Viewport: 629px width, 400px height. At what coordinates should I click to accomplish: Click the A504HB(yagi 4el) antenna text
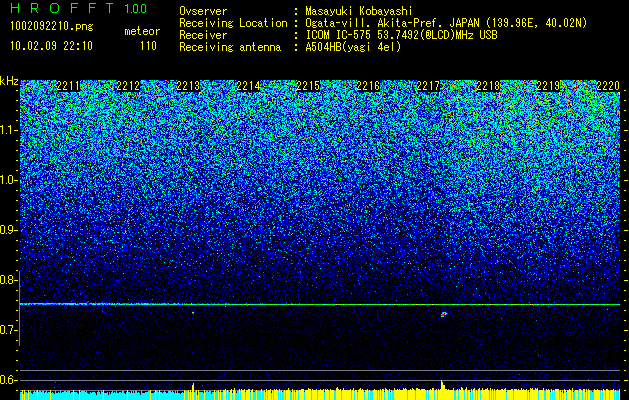[353, 47]
